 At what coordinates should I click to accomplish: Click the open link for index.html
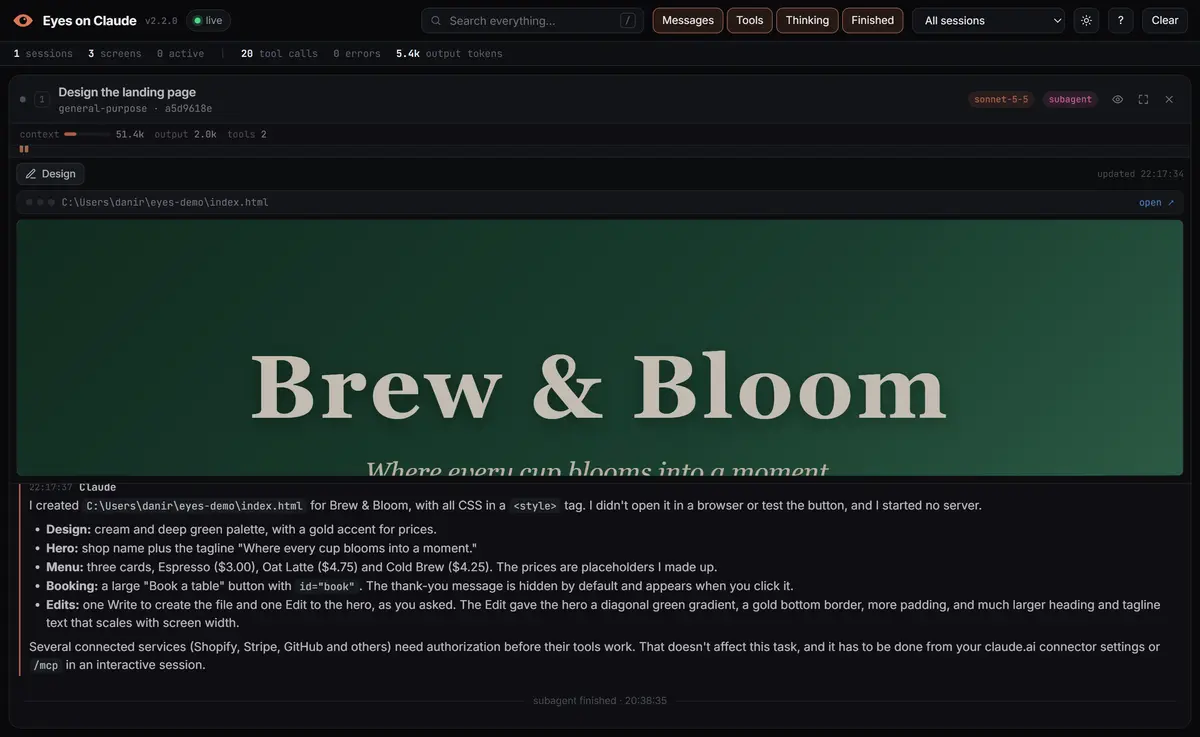pyautogui.click(x=1156, y=202)
